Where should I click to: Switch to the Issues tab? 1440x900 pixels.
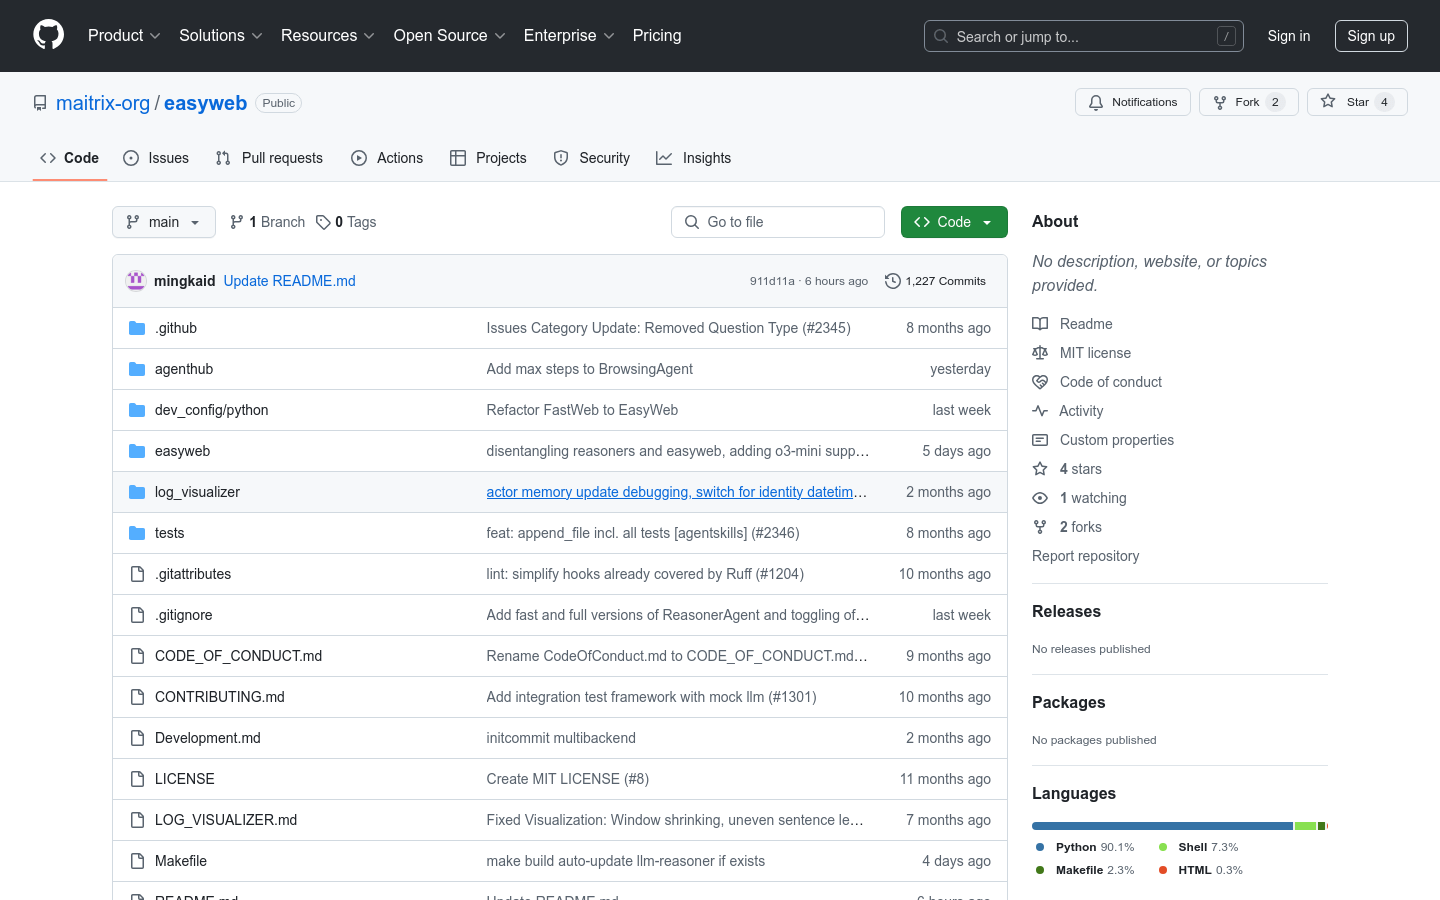pos(156,158)
